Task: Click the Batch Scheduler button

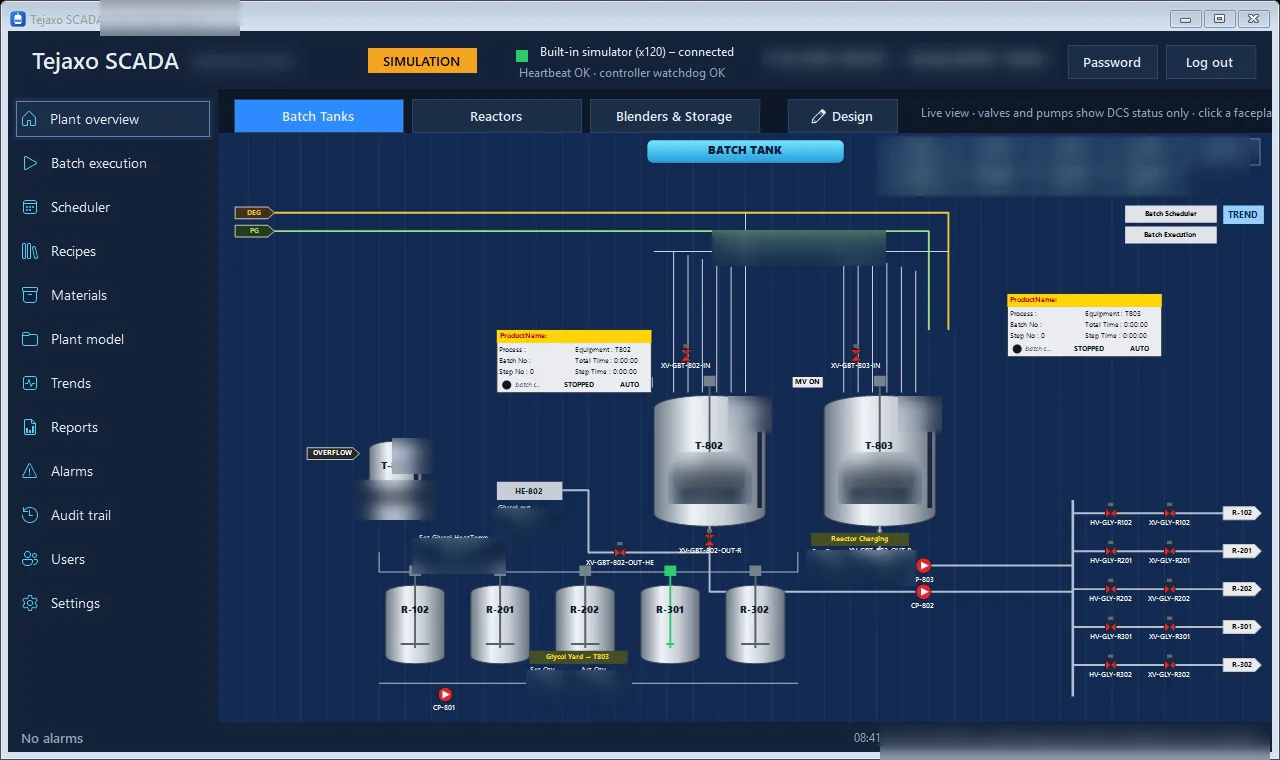Action: (1170, 214)
